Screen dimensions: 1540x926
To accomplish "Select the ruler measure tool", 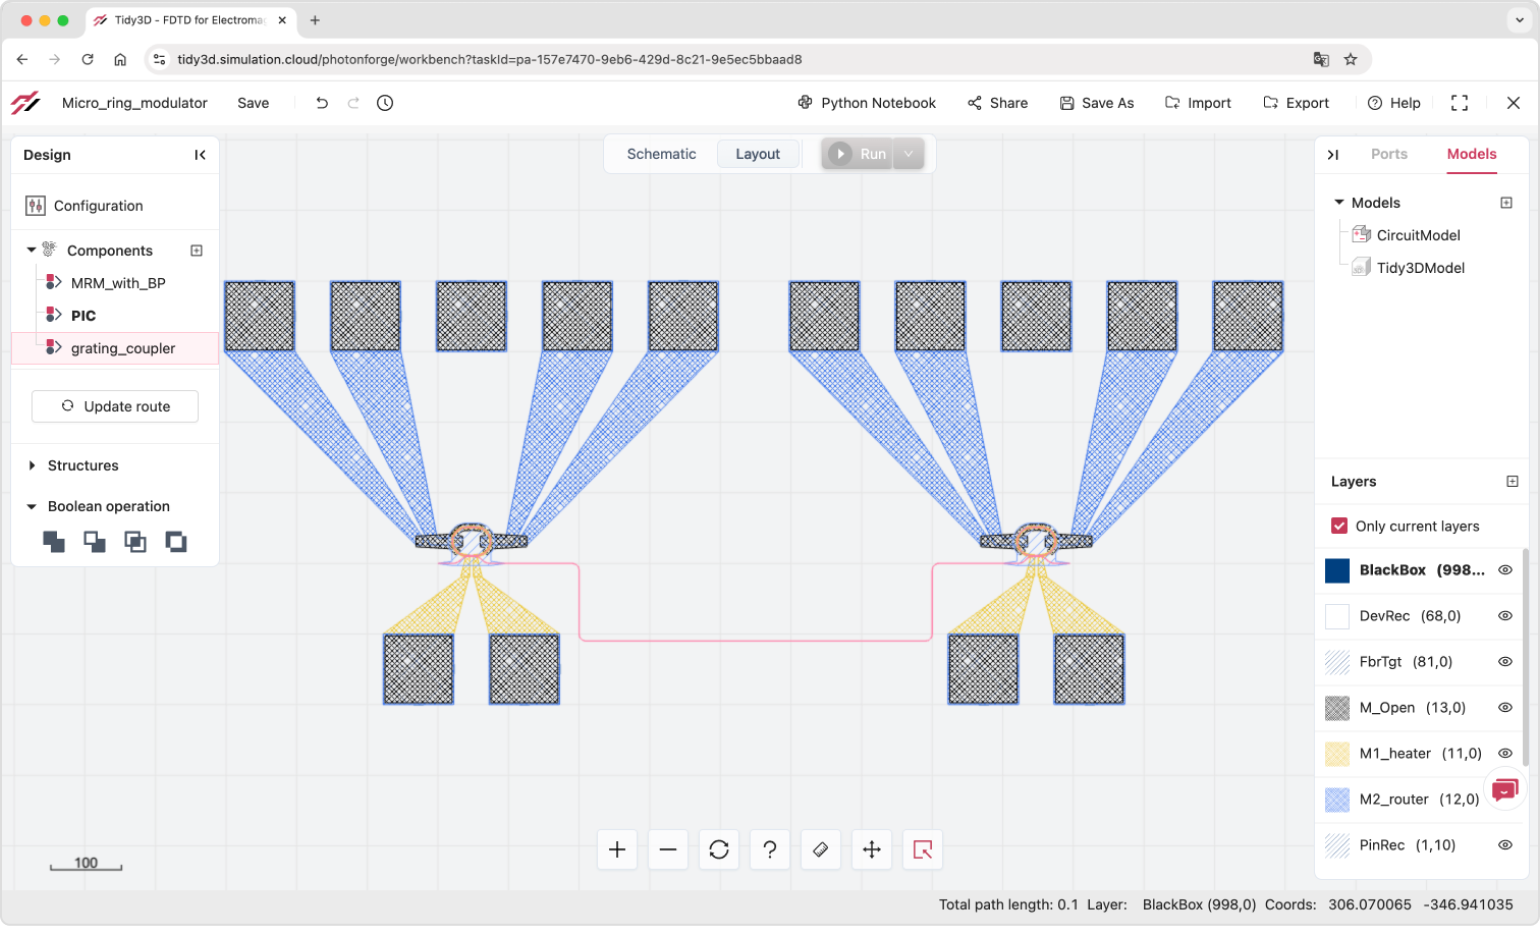I will (821, 850).
